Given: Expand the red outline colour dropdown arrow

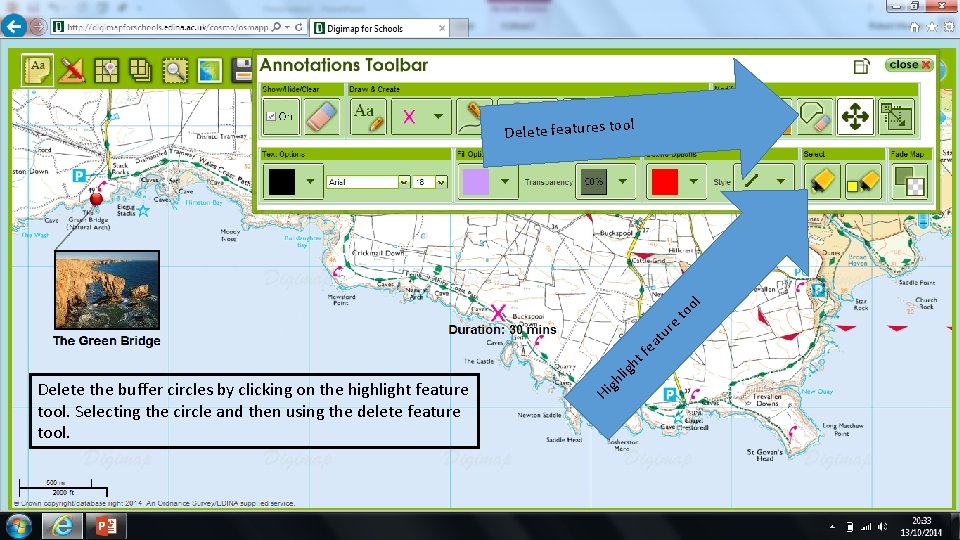Looking at the screenshot, I should pyautogui.click(x=694, y=181).
